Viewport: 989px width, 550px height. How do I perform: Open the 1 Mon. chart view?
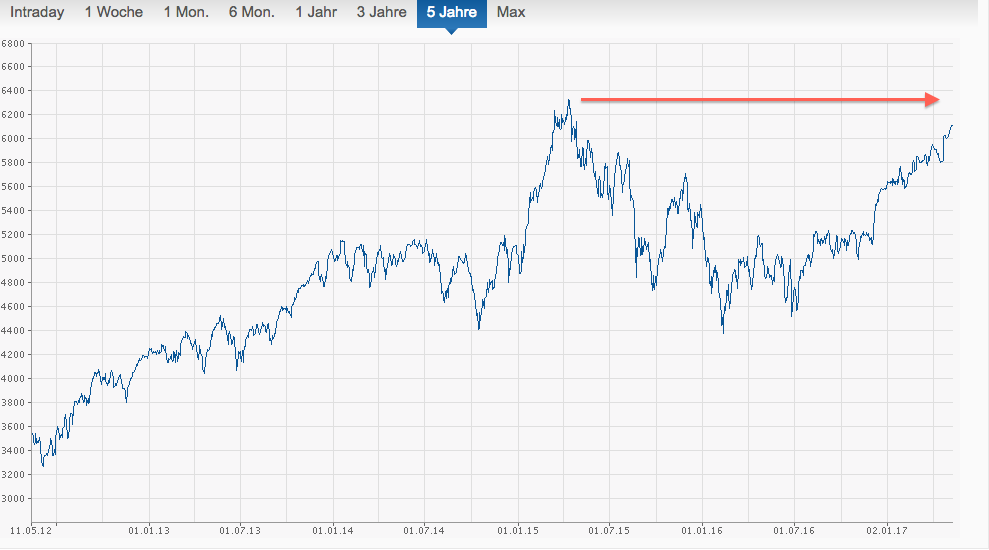coord(186,13)
